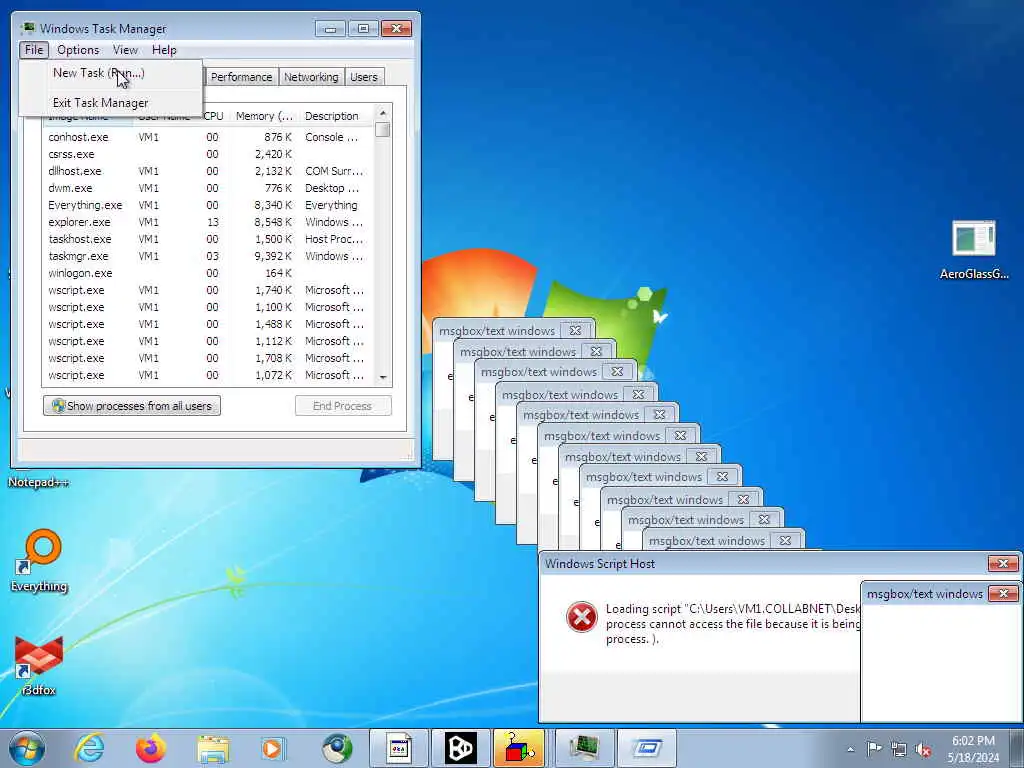
Task: Click the process list scroll-up arrow
Action: (383, 113)
